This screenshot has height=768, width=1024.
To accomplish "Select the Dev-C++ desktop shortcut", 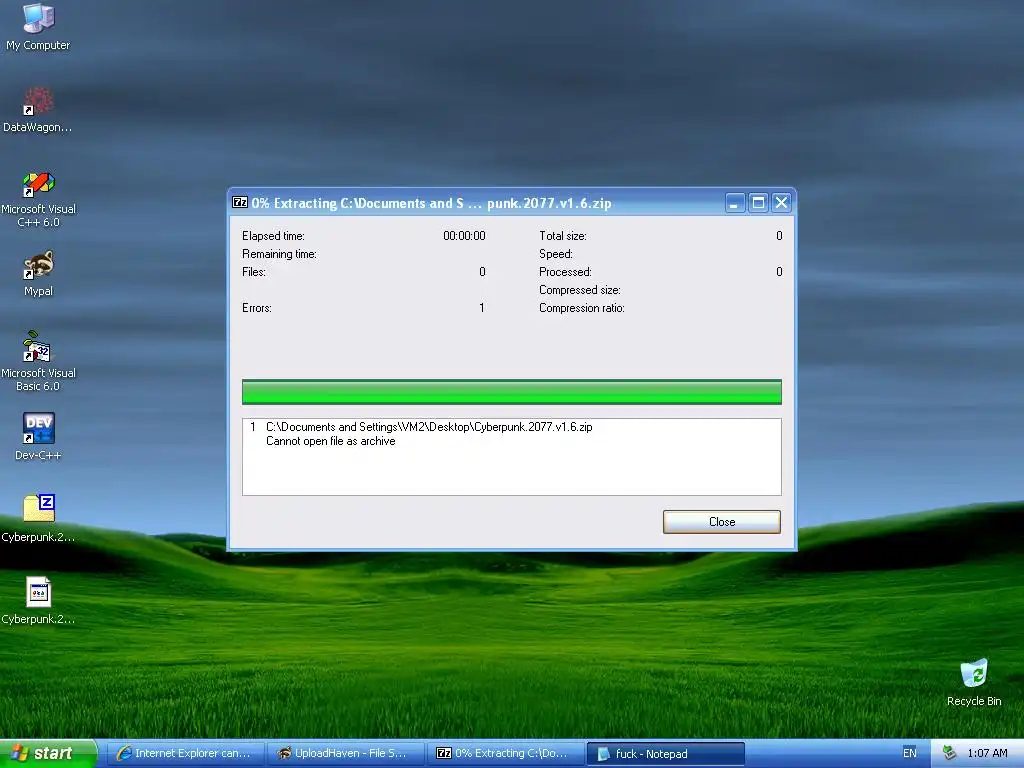I will click(38, 436).
